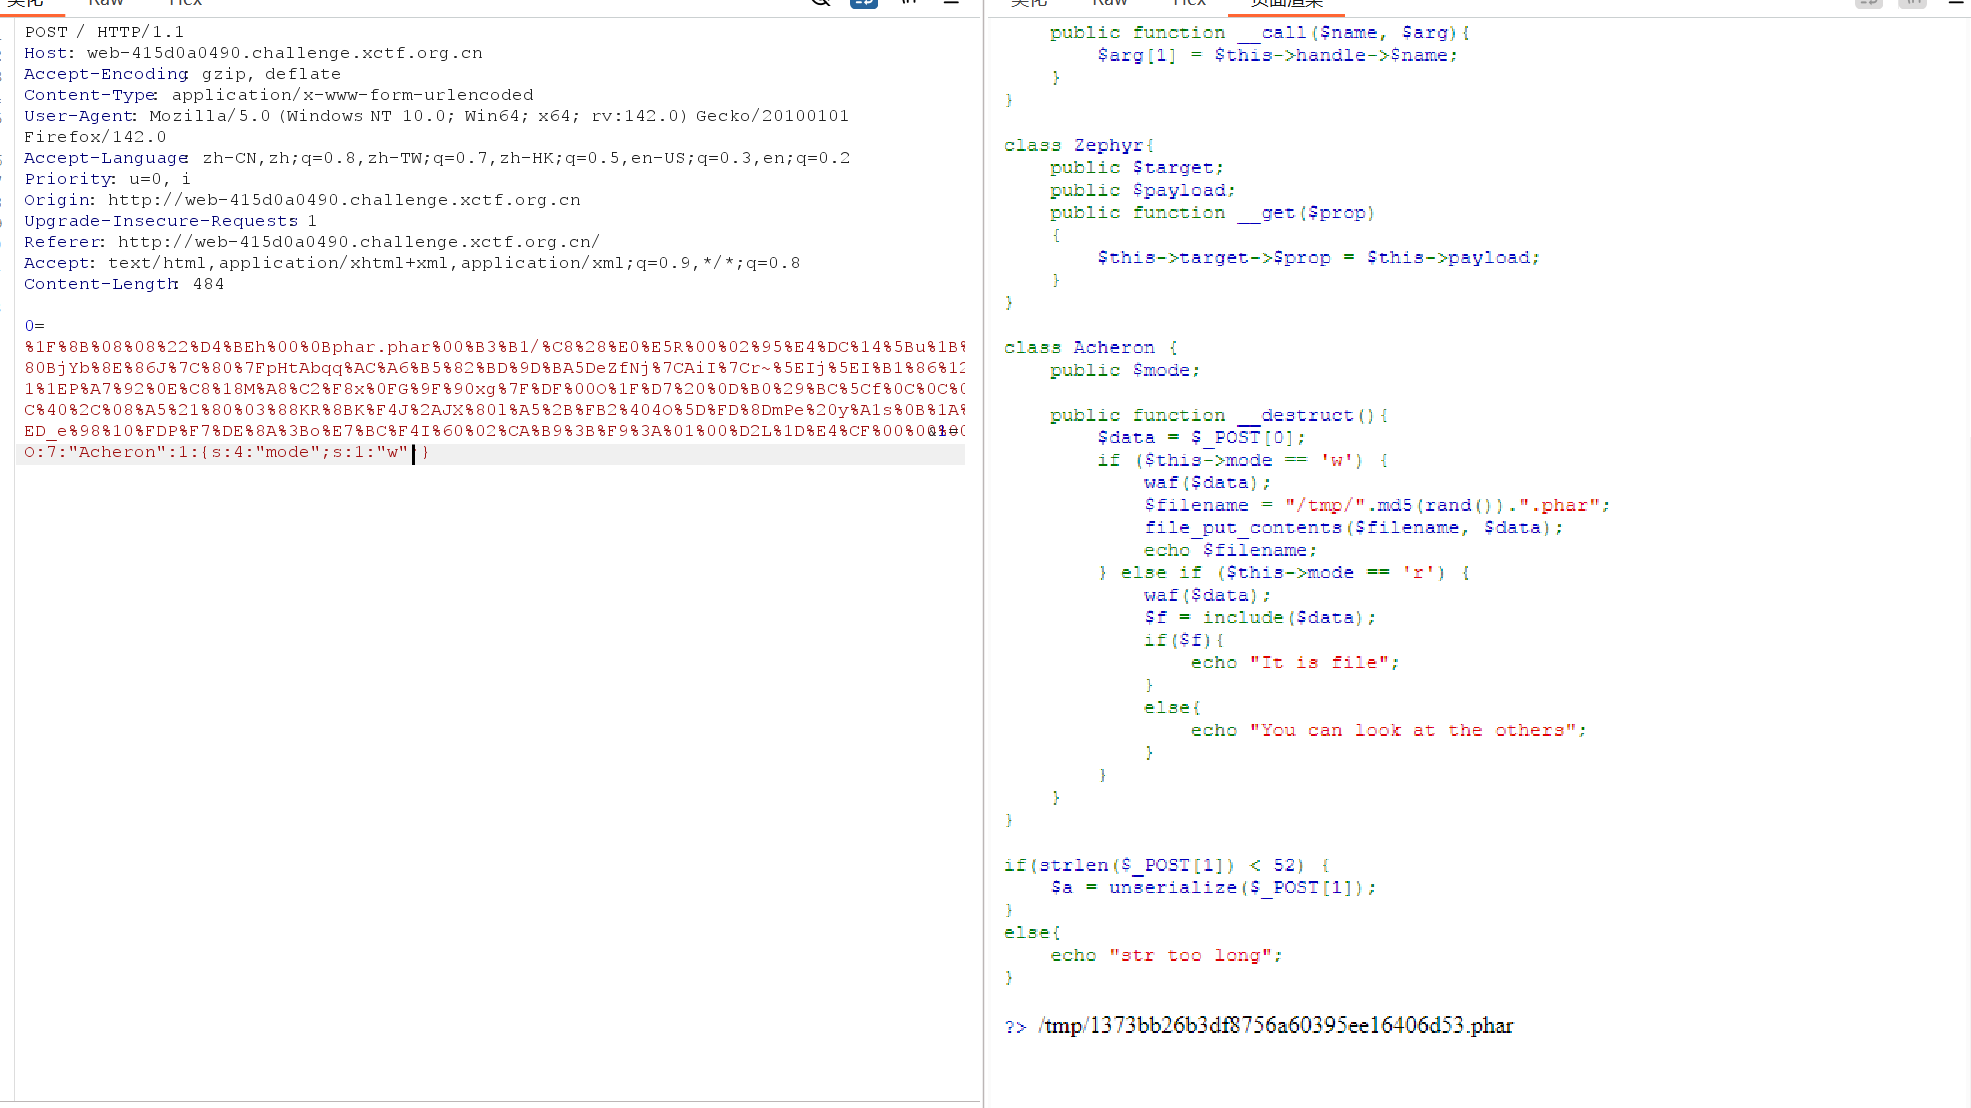Open the response Raw tab
The width and height of the screenshot is (1971, 1108).
(x=1109, y=3)
